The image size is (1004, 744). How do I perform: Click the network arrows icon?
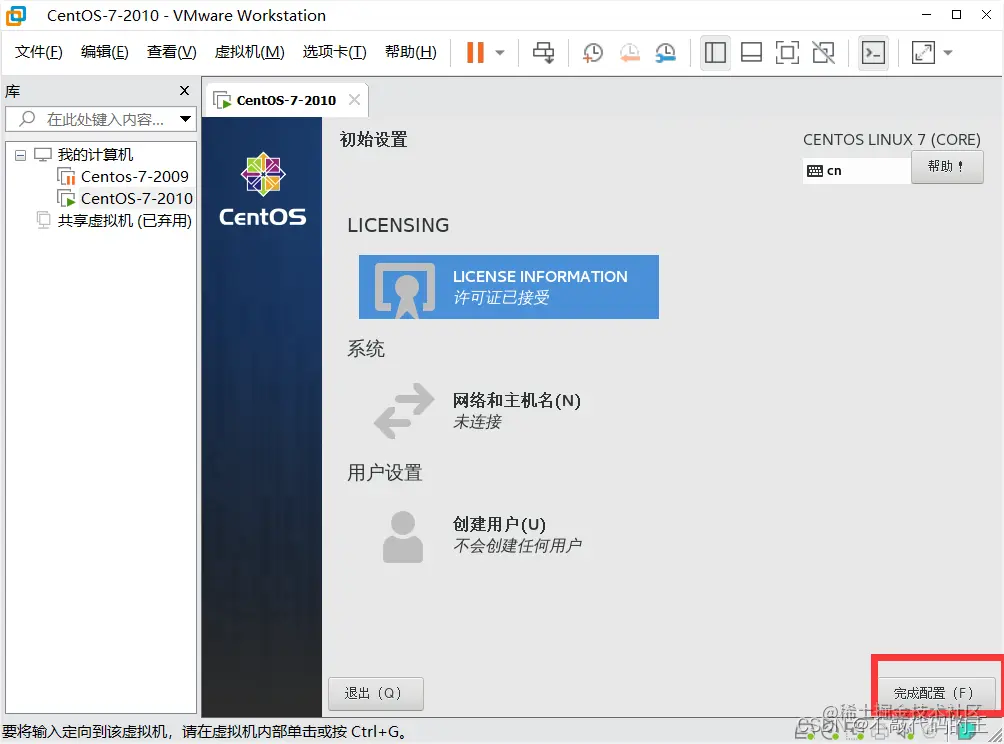pos(404,411)
